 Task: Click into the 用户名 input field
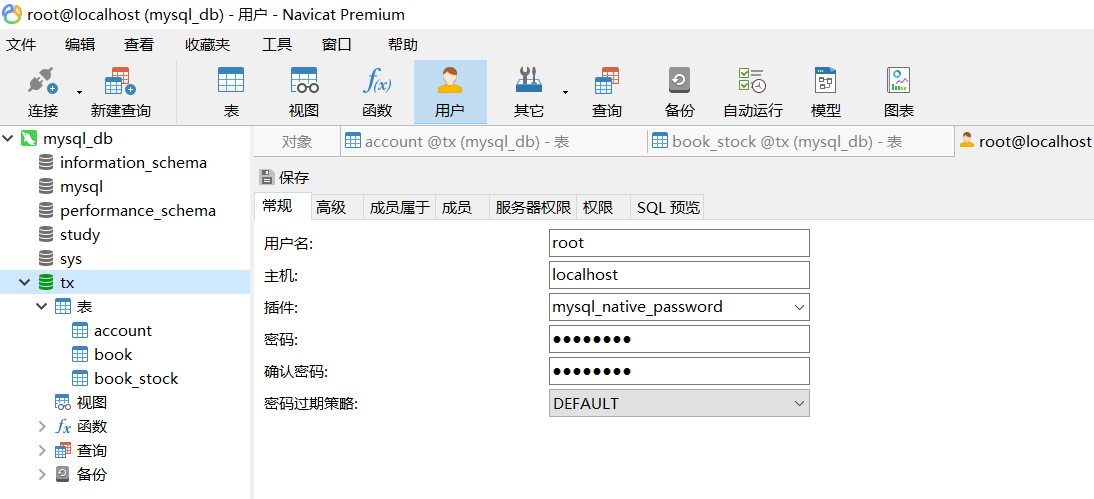(679, 243)
